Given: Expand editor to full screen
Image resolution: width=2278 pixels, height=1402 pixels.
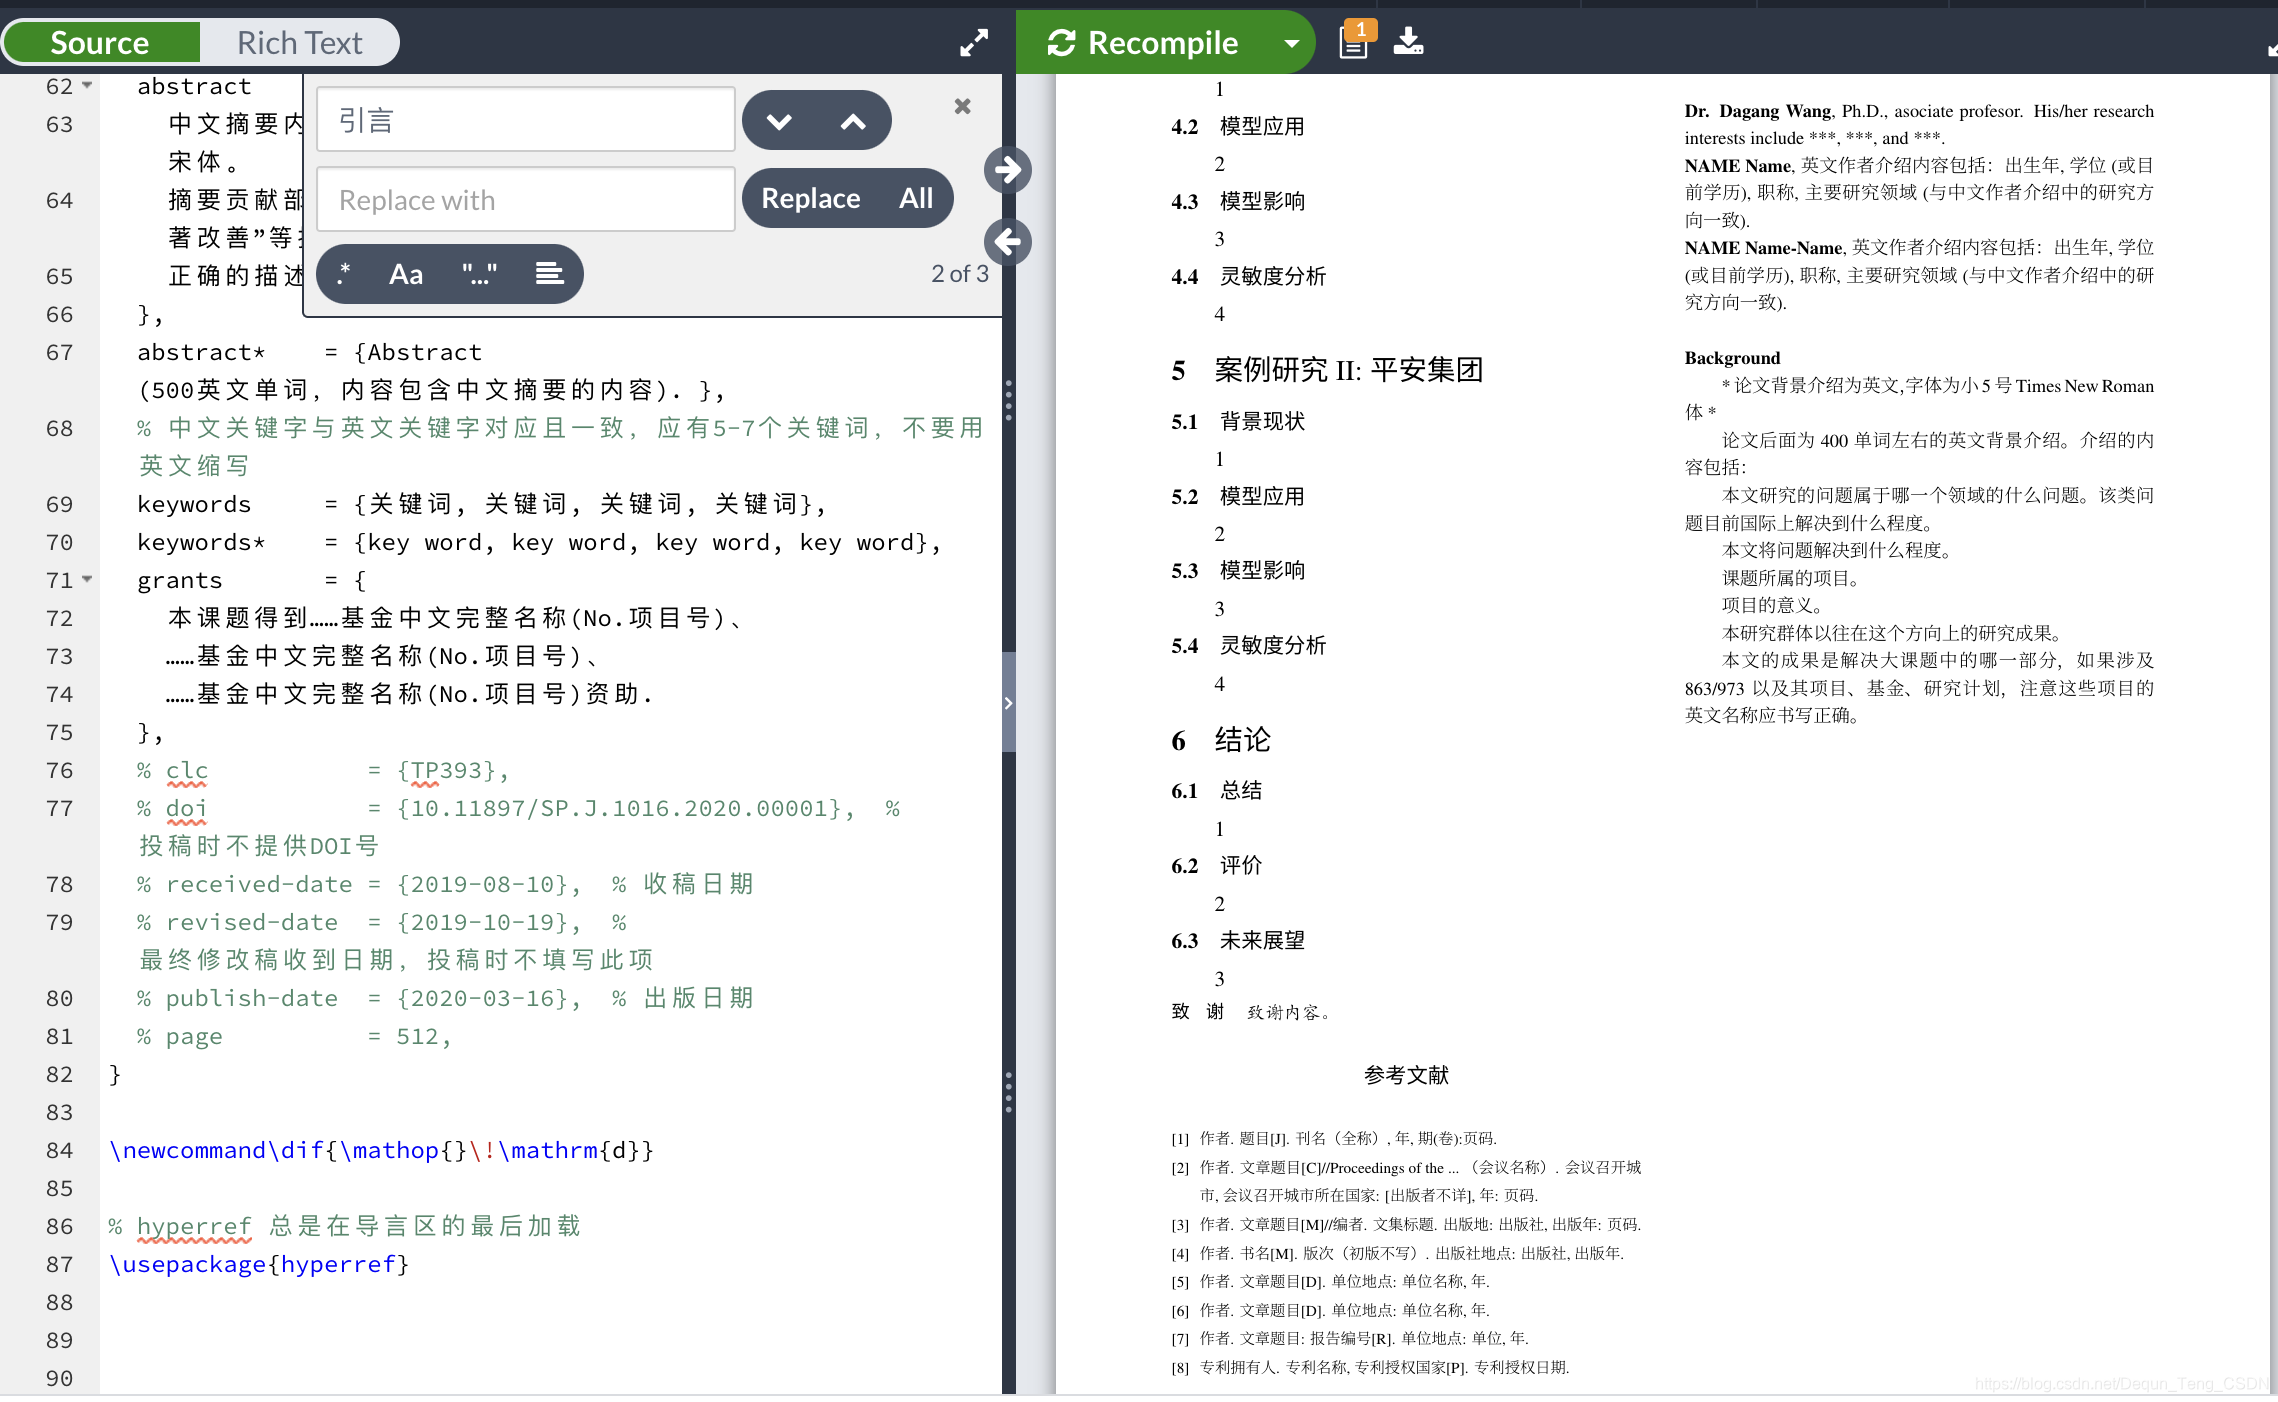Looking at the screenshot, I should click(974, 43).
